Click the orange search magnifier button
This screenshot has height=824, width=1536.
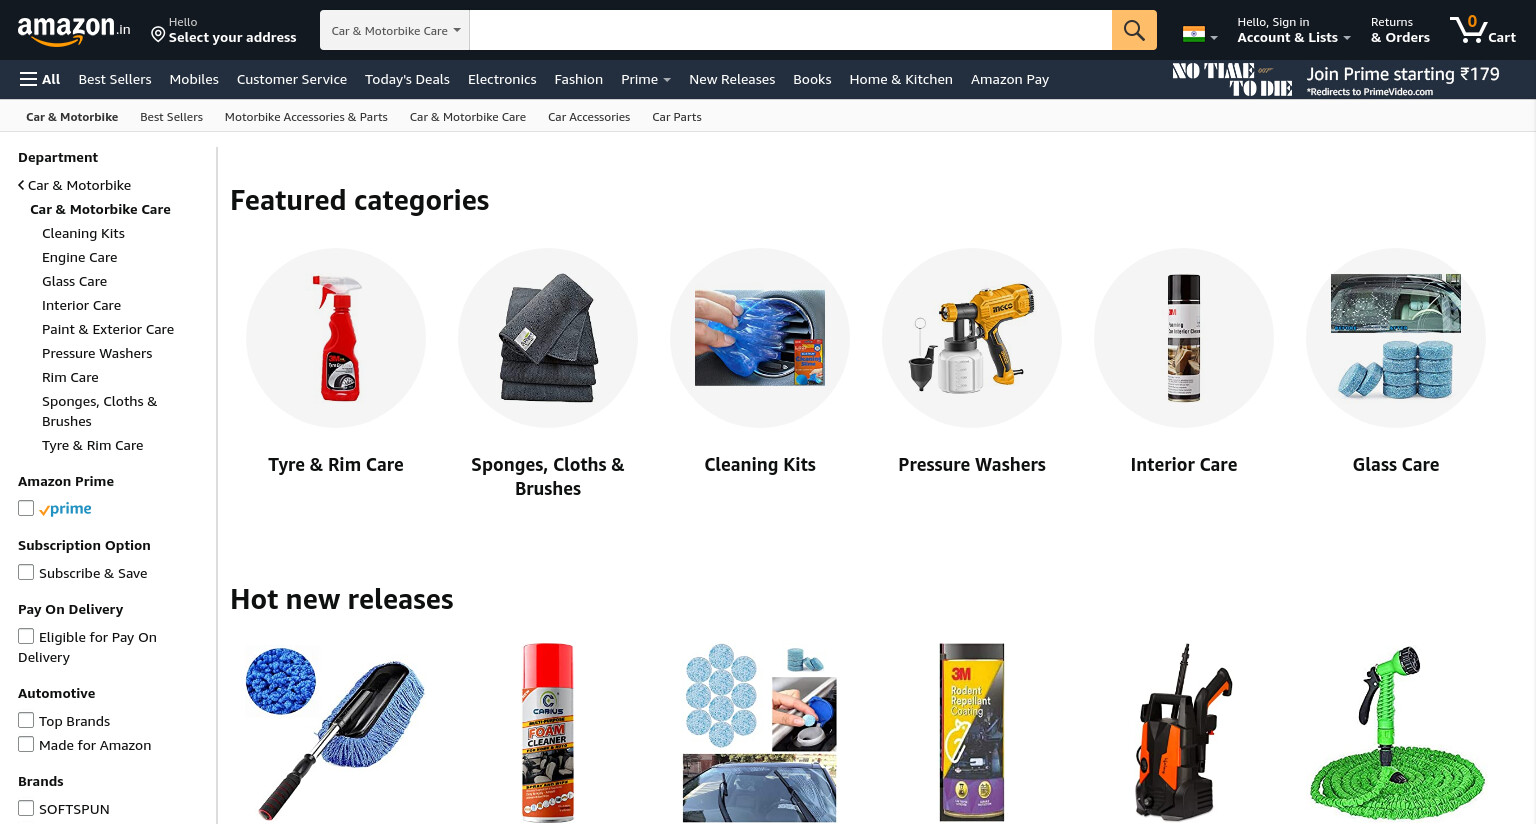(1134, 30)
